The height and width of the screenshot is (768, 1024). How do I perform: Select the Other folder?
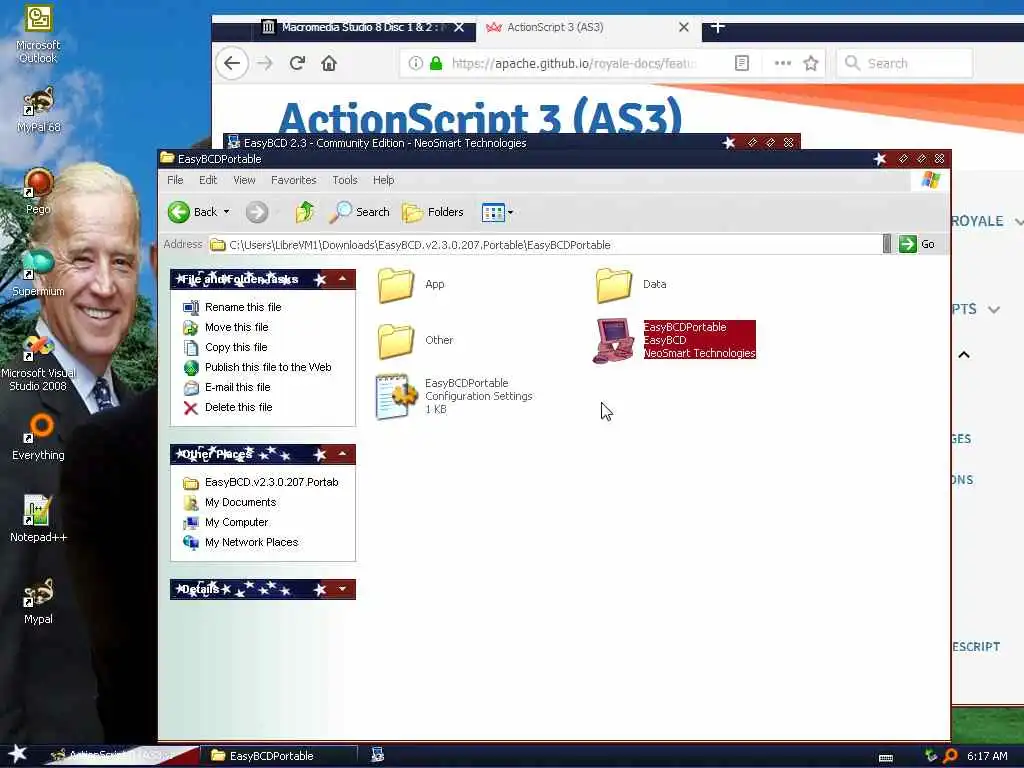(x=414, y=340)
